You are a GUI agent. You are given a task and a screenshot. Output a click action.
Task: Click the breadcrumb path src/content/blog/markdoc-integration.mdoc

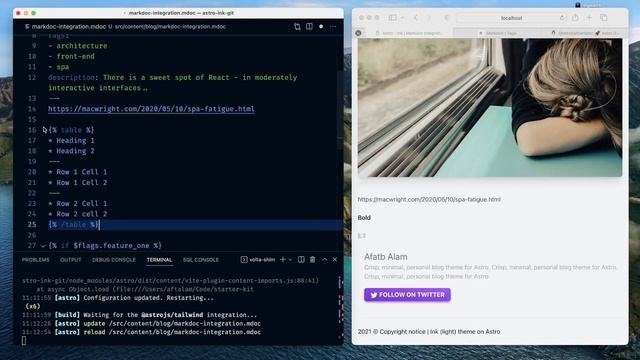coord(170,27)
